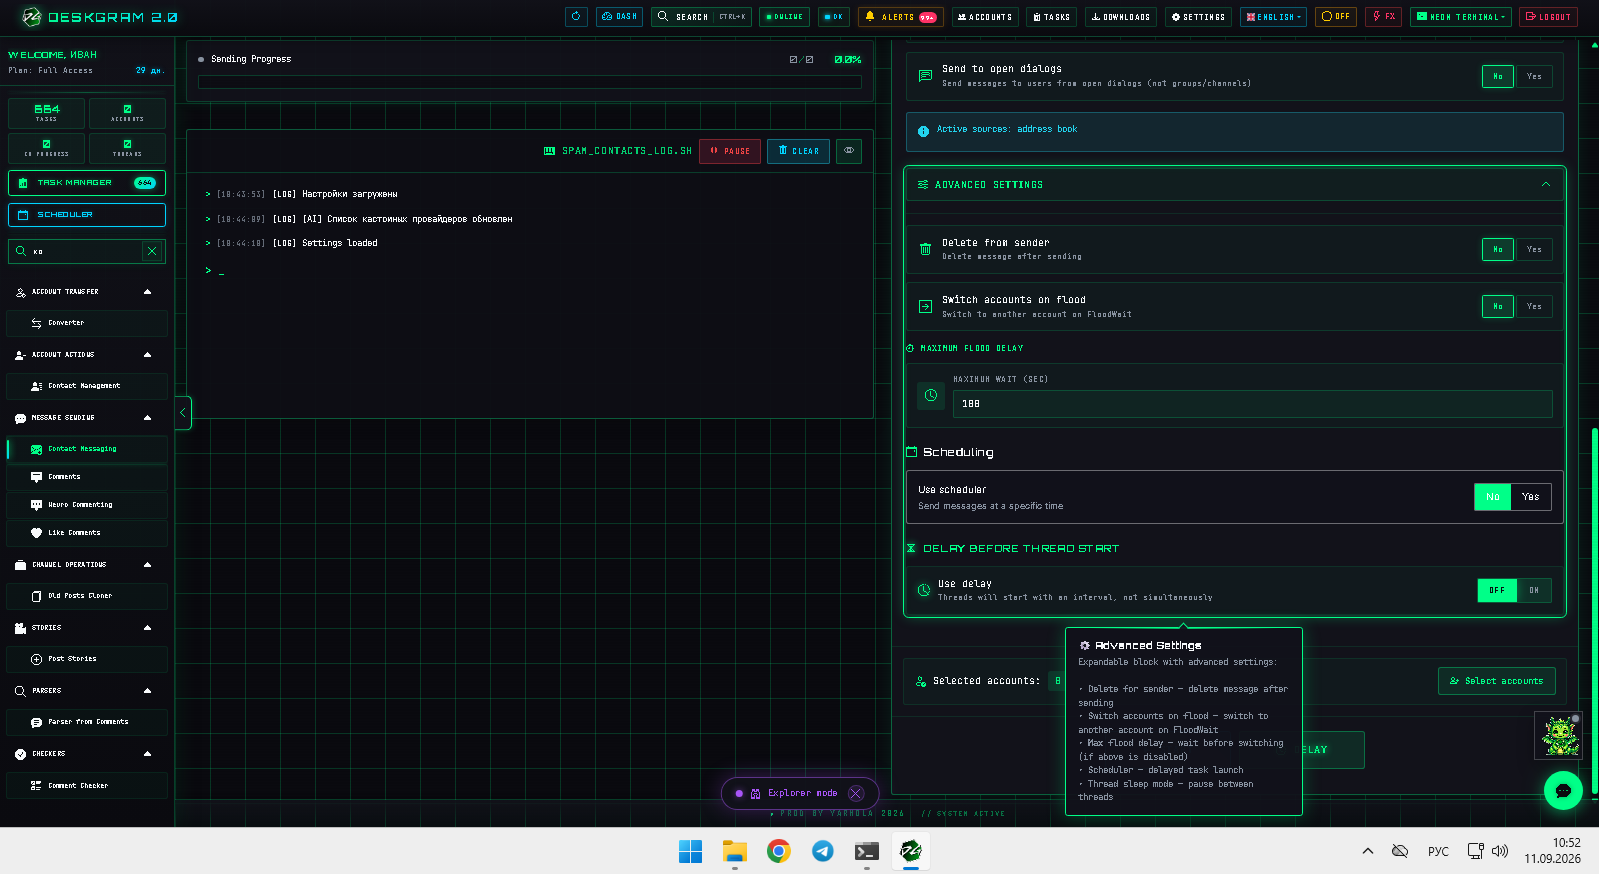The width and height of the screenshot is (1599, 874).
Task: Pause the spam contacts log
Action: pyautogui.click(x=730, y=151)
